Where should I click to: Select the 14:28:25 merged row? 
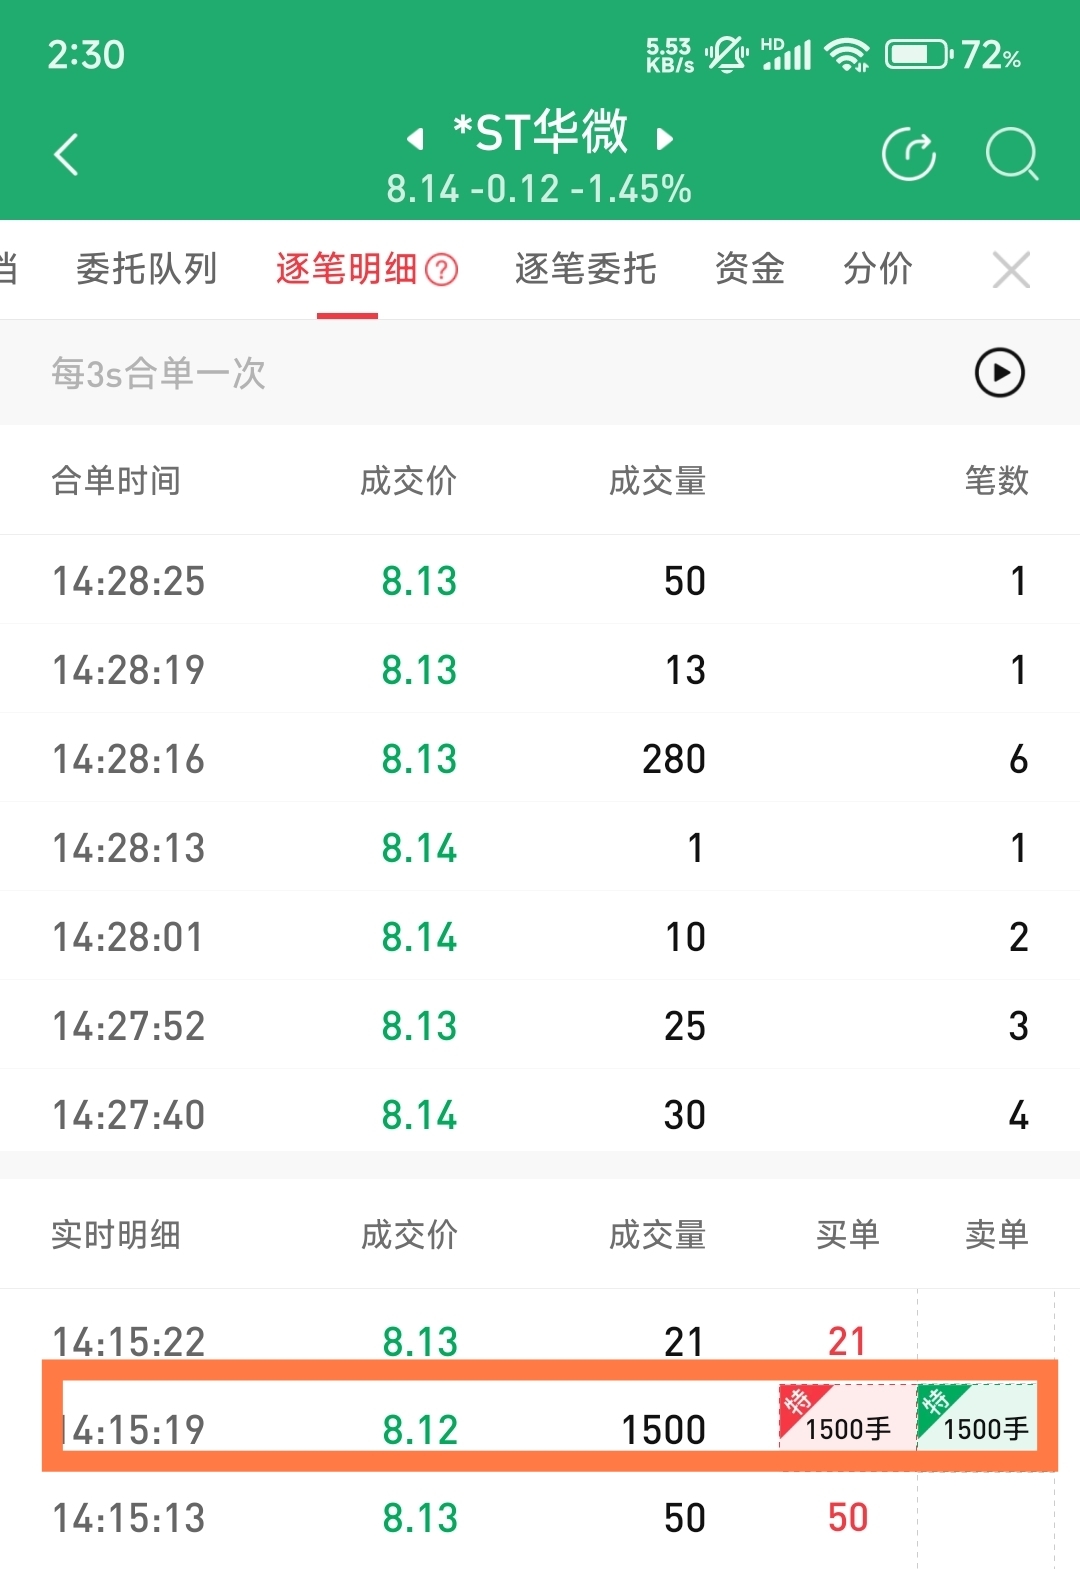[x=540, y=580]
